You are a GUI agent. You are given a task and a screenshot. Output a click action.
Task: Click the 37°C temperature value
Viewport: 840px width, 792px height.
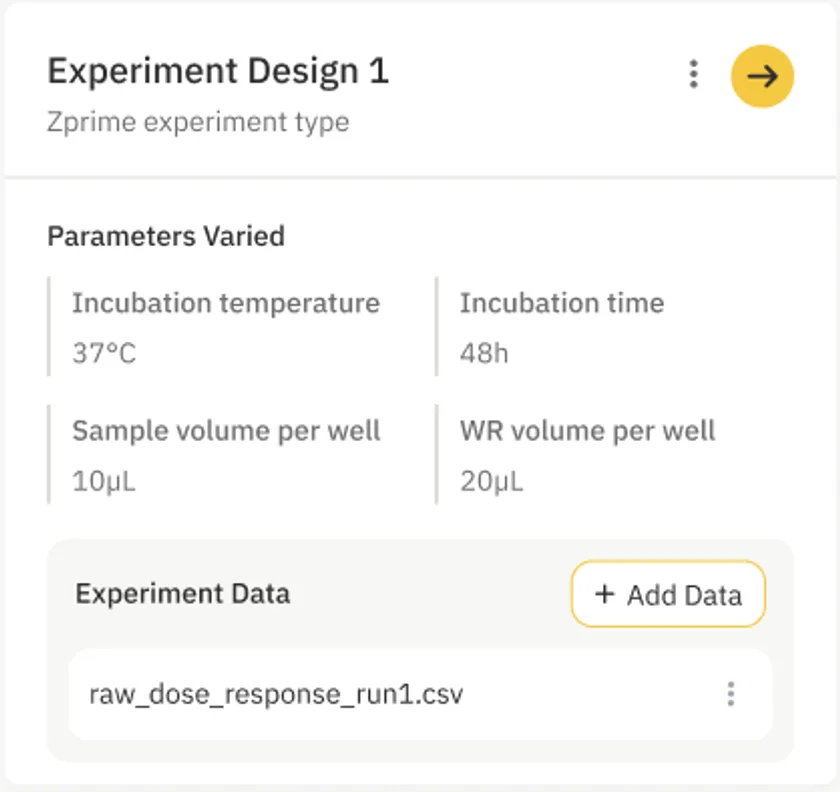pyautogui.click(x=104, y=353)
